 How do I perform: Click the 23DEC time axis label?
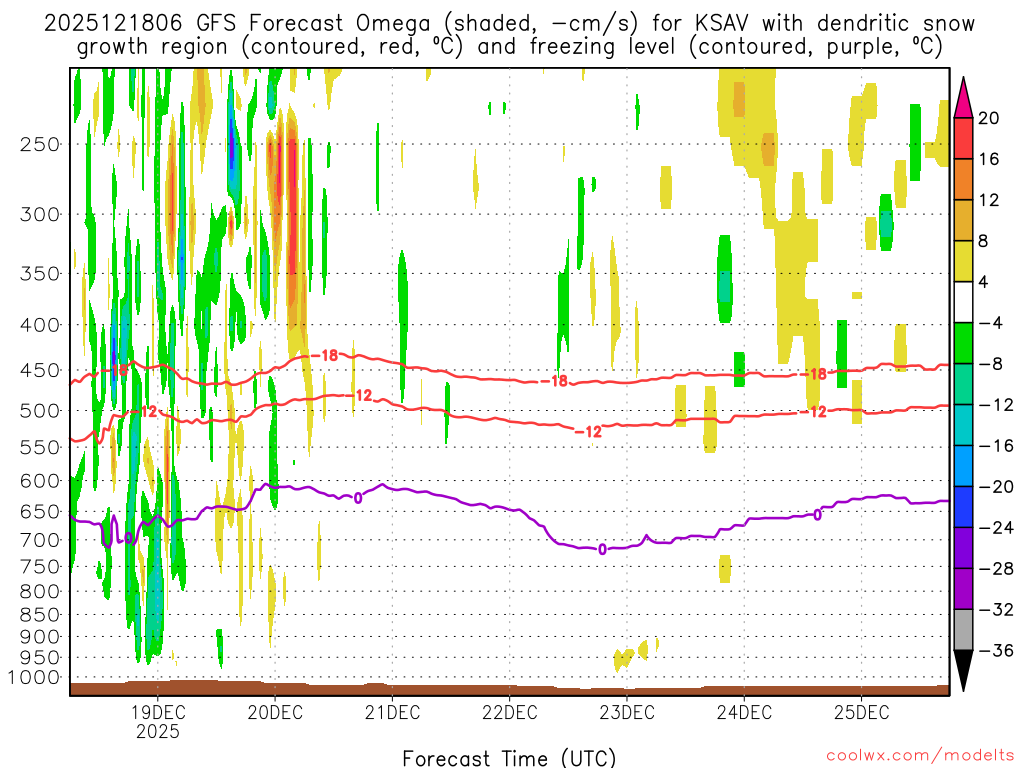pos(626,712)
